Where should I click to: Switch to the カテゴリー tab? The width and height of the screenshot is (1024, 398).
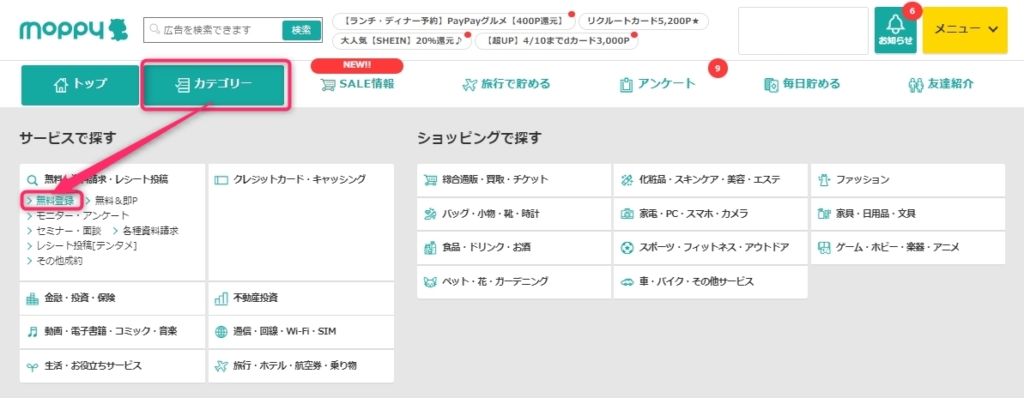(x=214, y=85)
